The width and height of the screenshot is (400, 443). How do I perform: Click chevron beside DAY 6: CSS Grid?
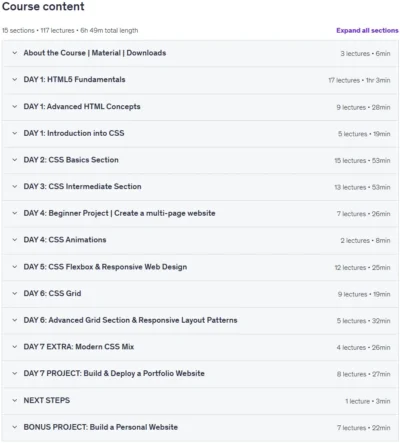tap(15, 294)
